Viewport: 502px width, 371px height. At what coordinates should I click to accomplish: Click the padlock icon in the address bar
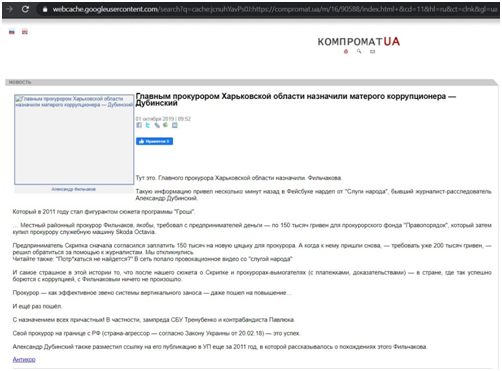click(45, 9)
